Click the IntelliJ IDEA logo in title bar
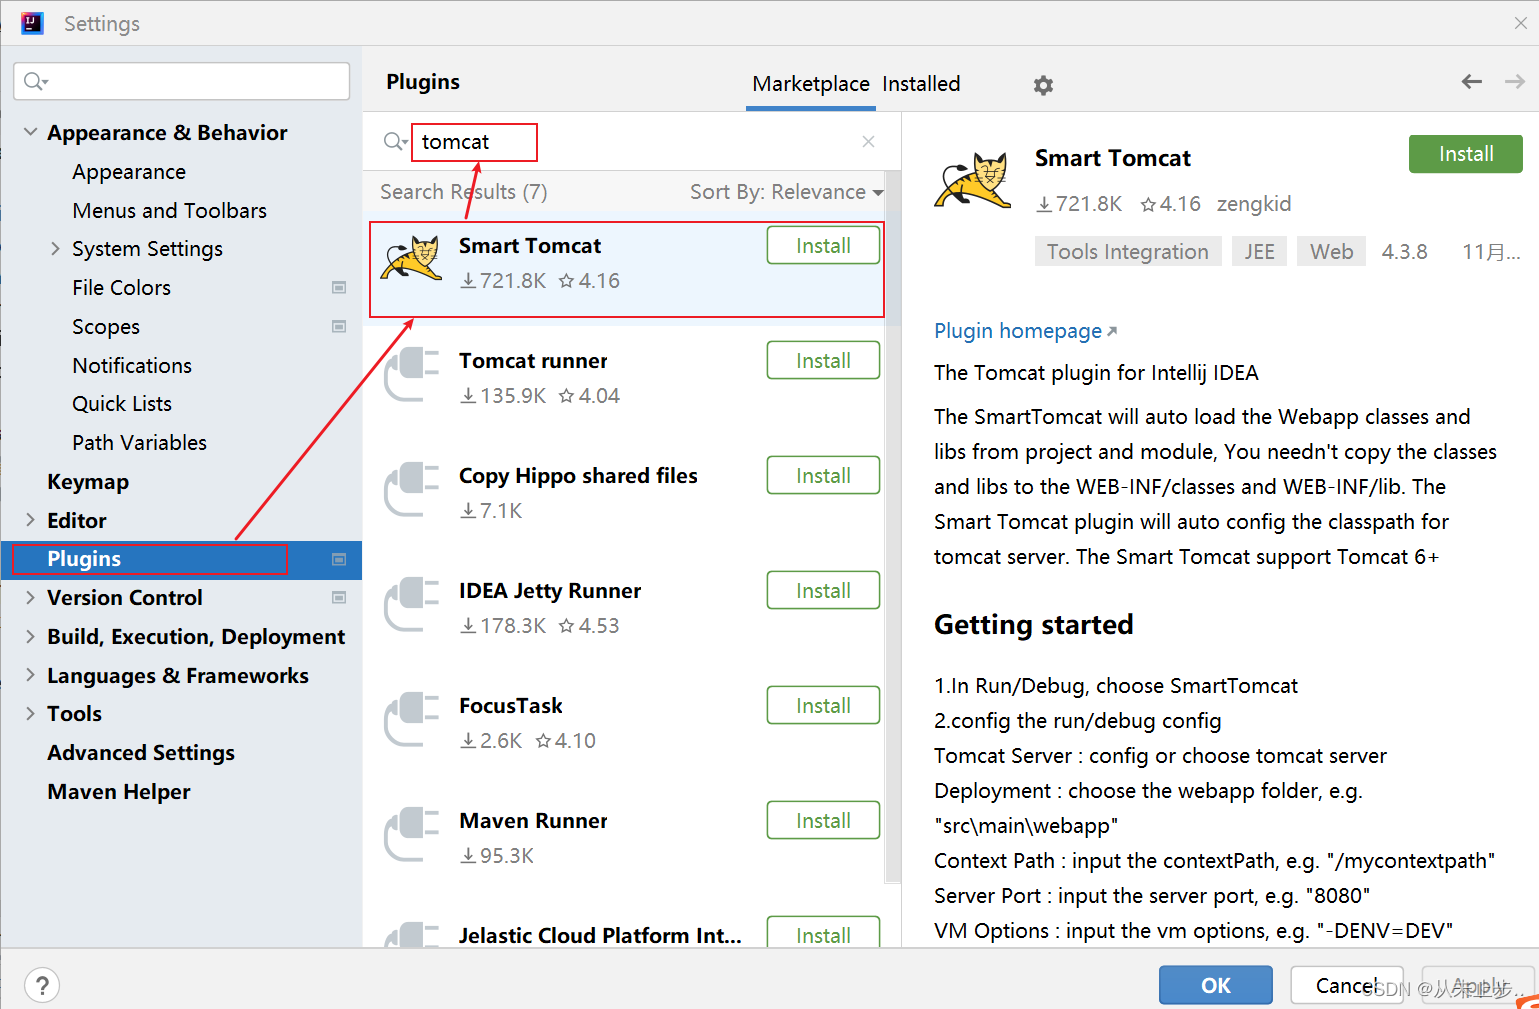 tap(32, 23)
